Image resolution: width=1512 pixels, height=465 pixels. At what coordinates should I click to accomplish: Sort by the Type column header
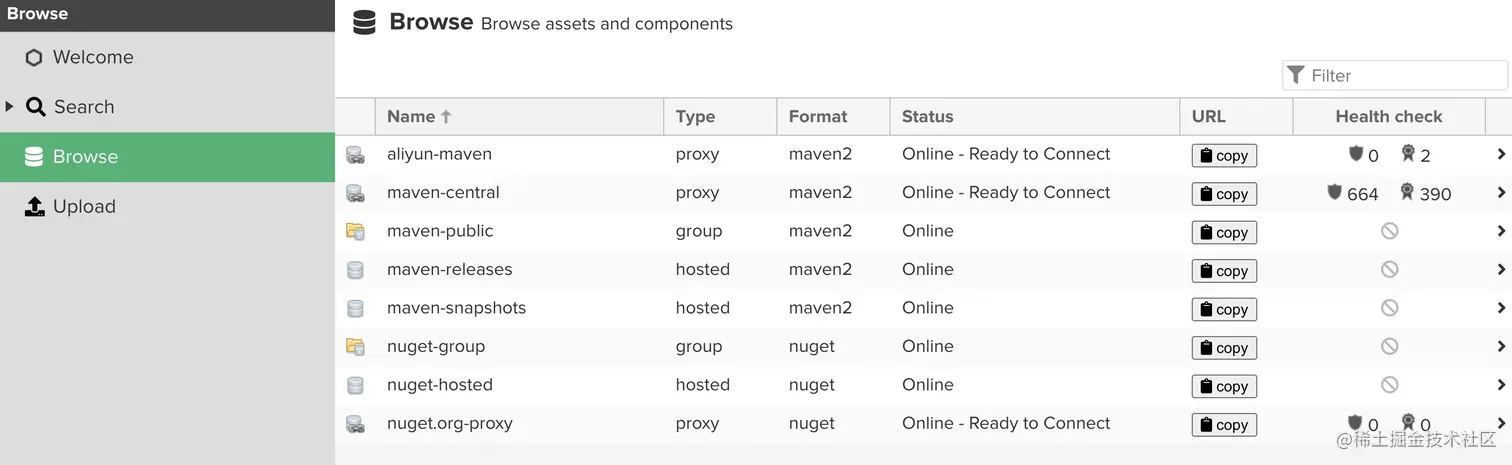(720, 116)
